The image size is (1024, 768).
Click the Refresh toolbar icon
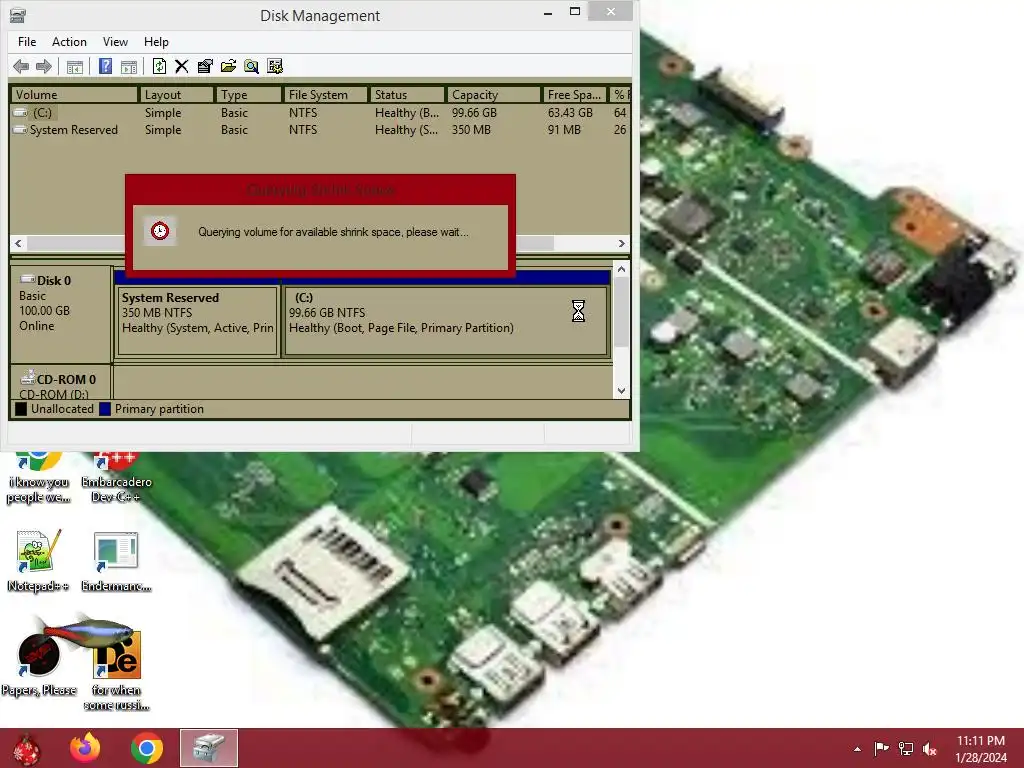159,66
